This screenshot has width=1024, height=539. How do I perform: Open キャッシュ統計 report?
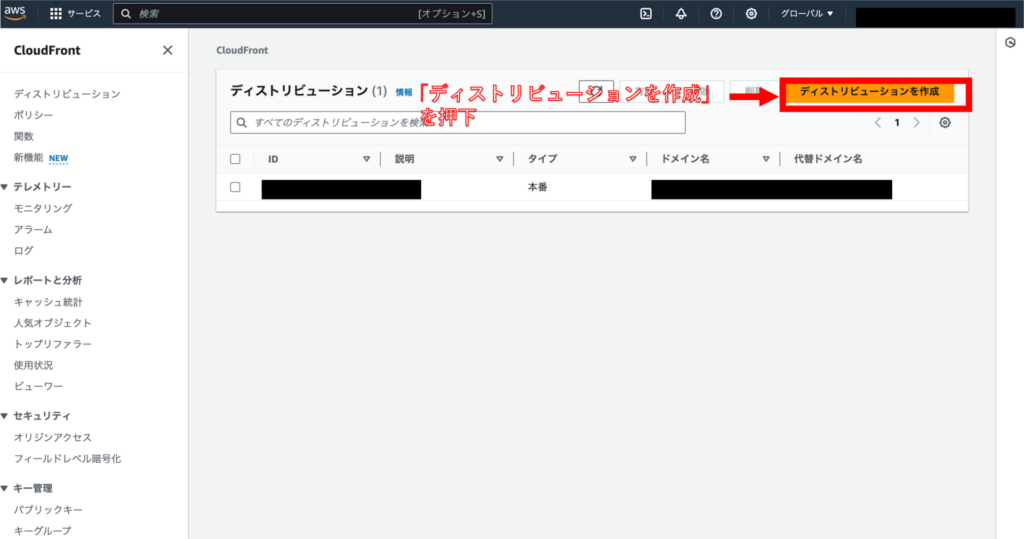(x=48, y=302)
